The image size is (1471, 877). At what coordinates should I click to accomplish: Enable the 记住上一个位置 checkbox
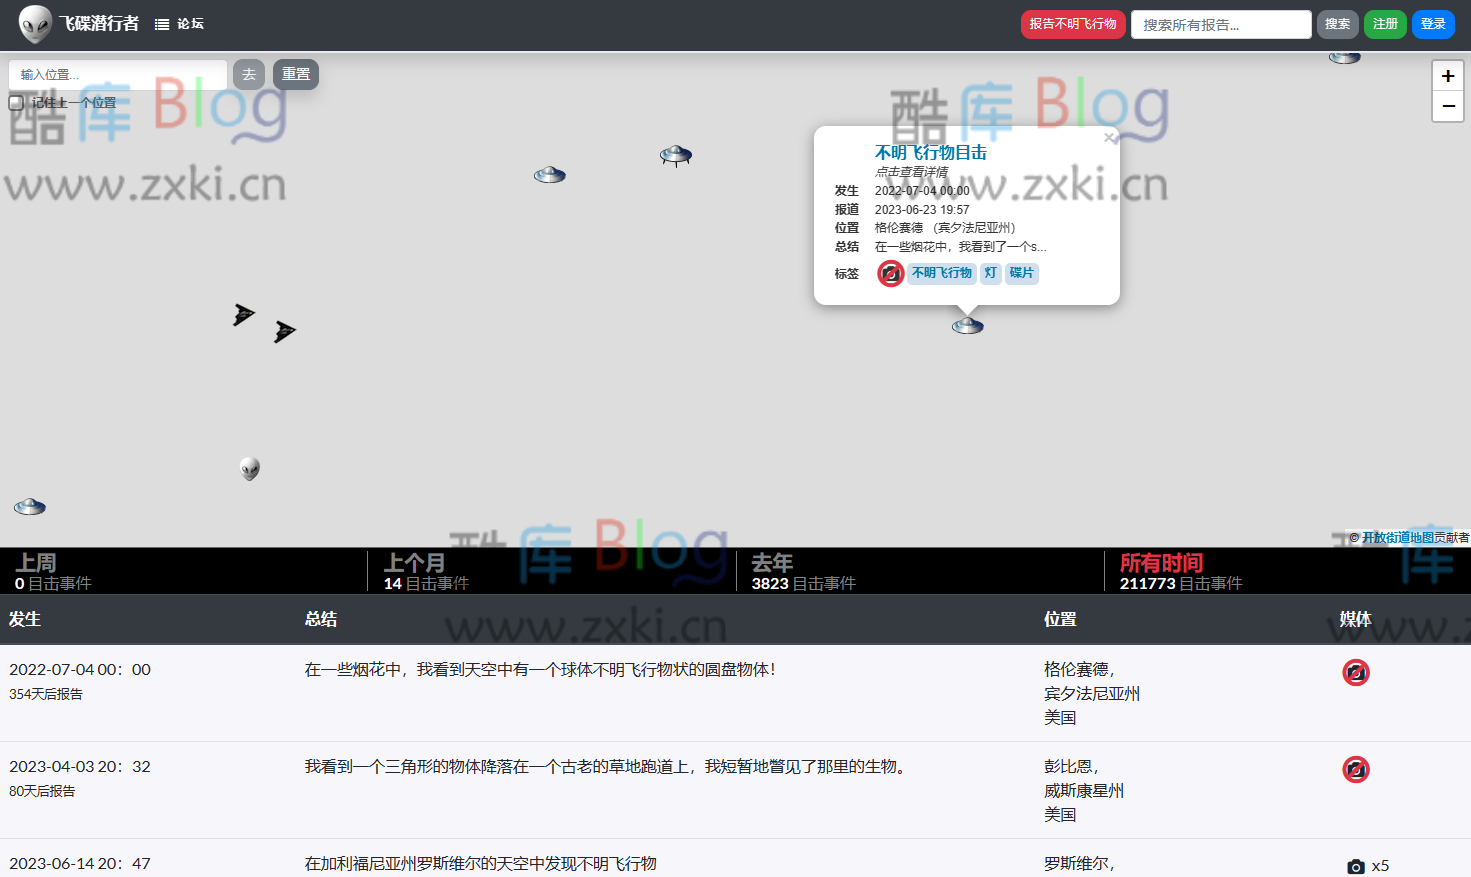[16, 102]
